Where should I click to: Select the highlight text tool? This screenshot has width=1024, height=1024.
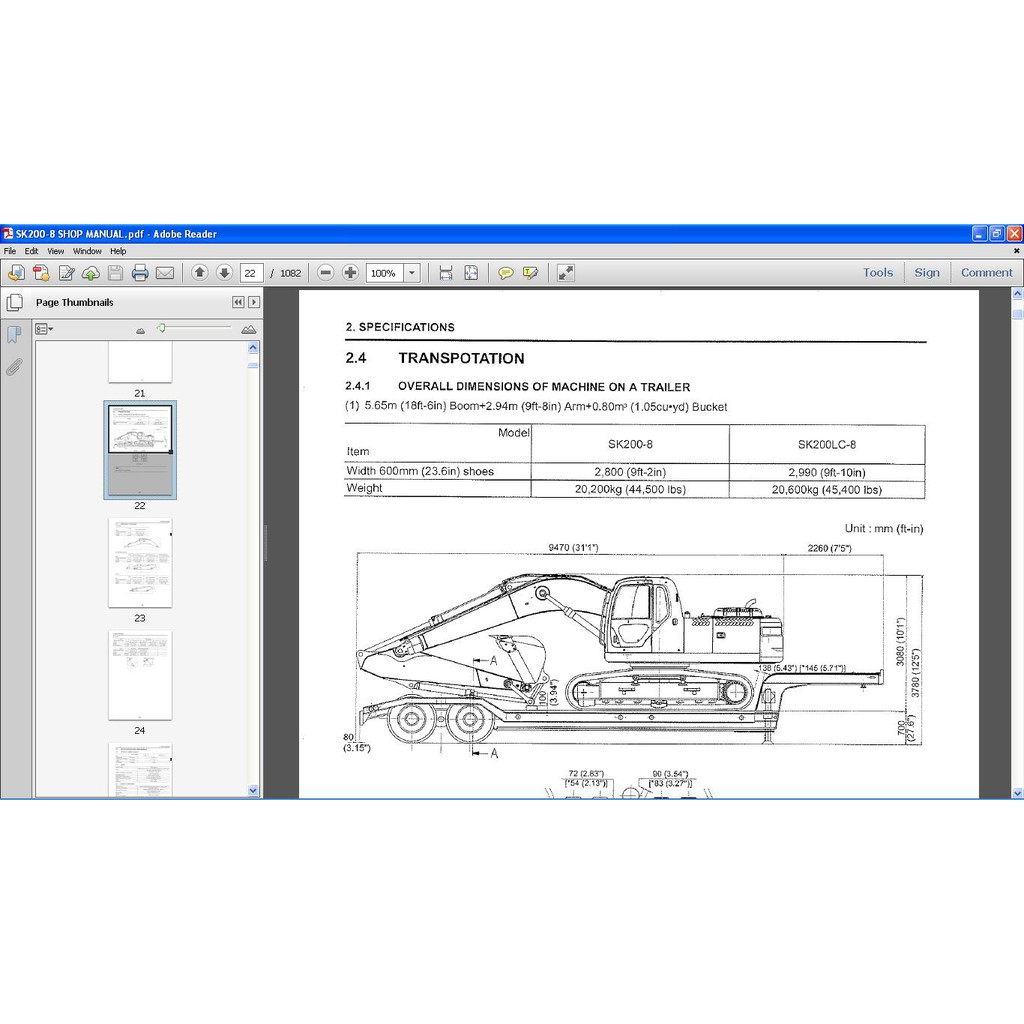coord(530,273)
